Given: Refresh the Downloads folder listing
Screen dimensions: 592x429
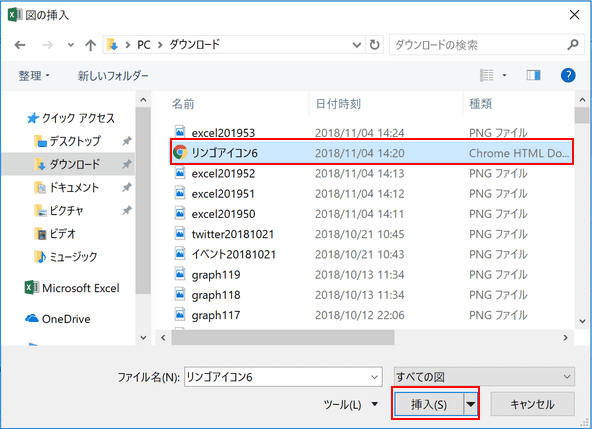Looking at the screenshot, I should (374, 45).
